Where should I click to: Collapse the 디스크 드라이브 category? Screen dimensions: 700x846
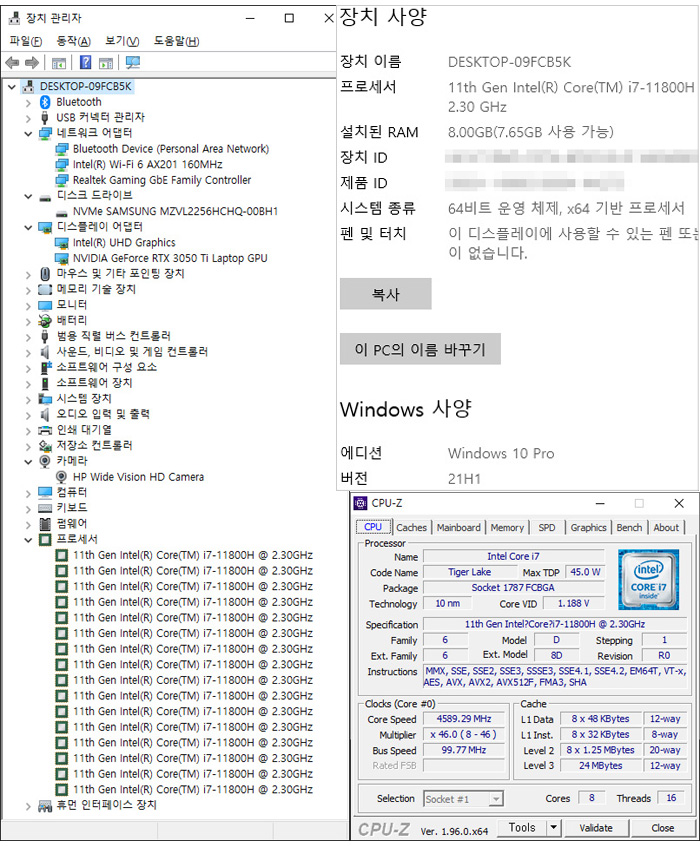pyautogui.click(x=28, y=196)
